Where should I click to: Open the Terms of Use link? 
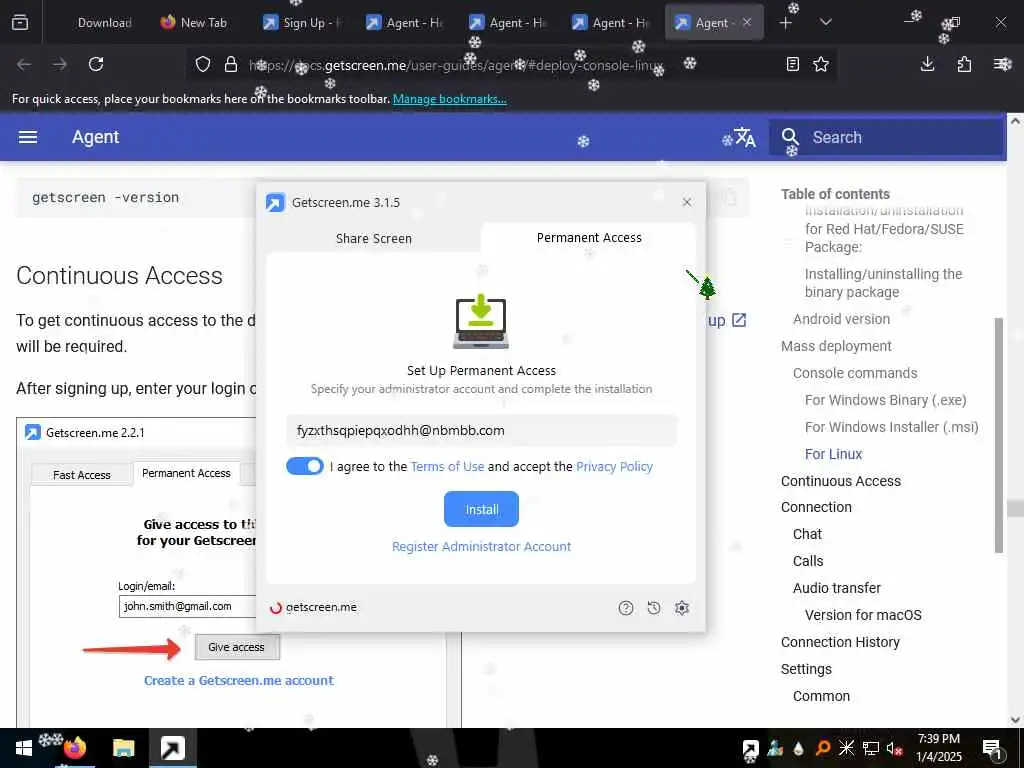447,466
